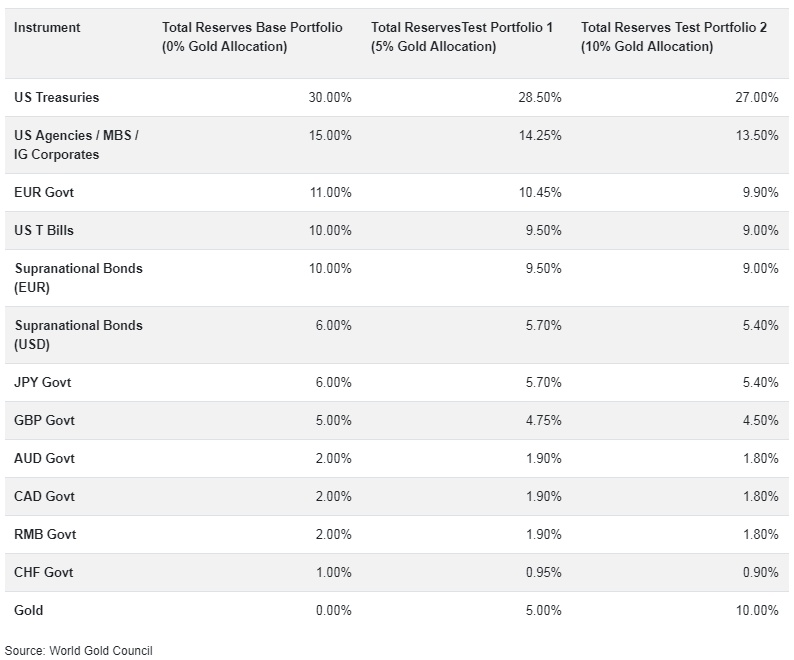Screen dimensions: 794x660
Task: Select the US T Bills row label
Action: tap(44, 230)
